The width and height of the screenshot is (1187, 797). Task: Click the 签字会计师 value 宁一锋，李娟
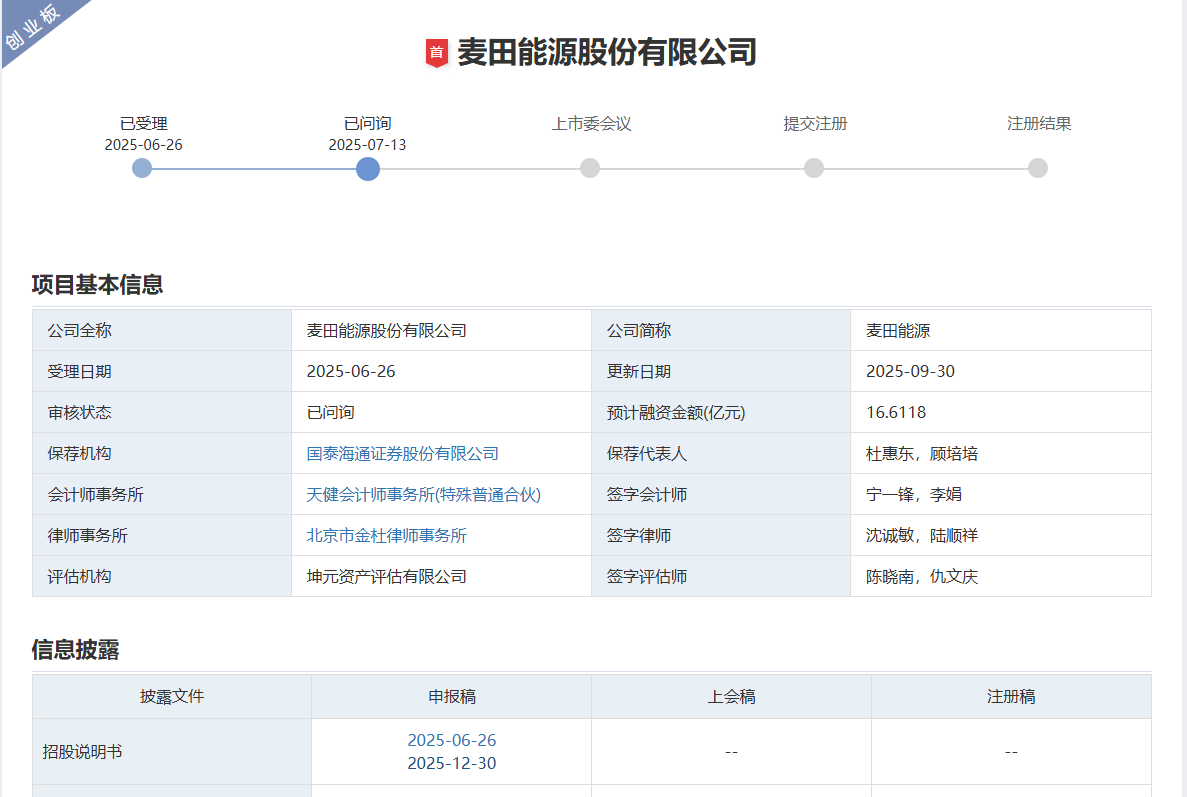pos(914,494)
